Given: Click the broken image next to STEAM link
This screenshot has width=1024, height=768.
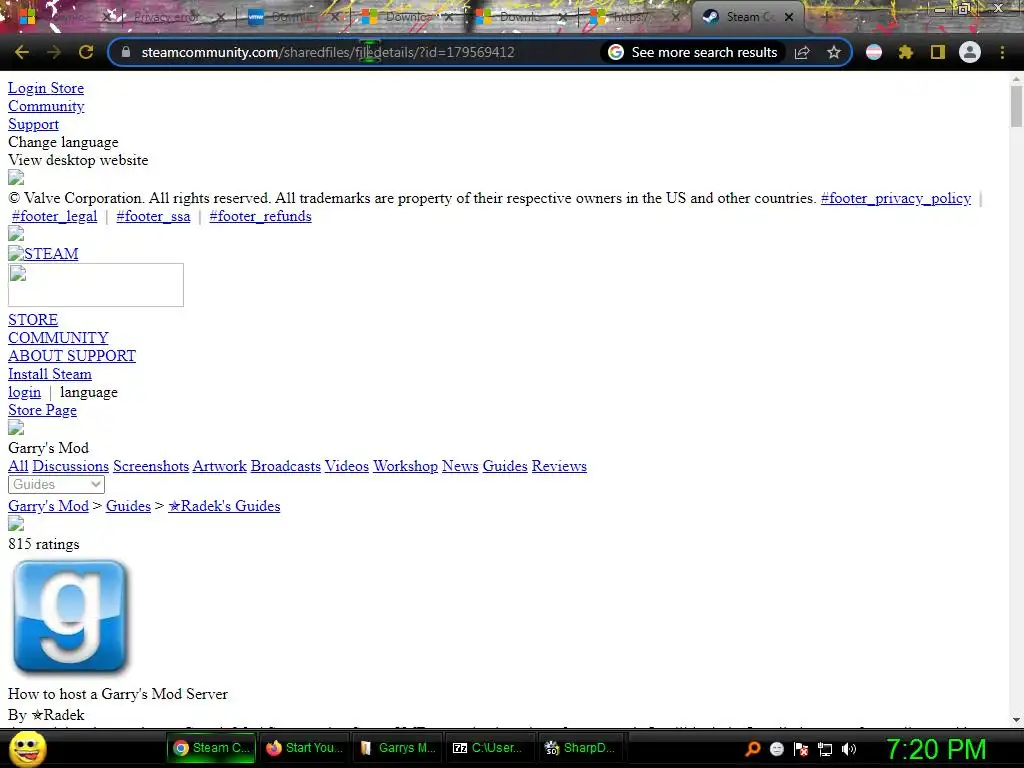Looking at the screenshot, I should [x=16, y=253].
